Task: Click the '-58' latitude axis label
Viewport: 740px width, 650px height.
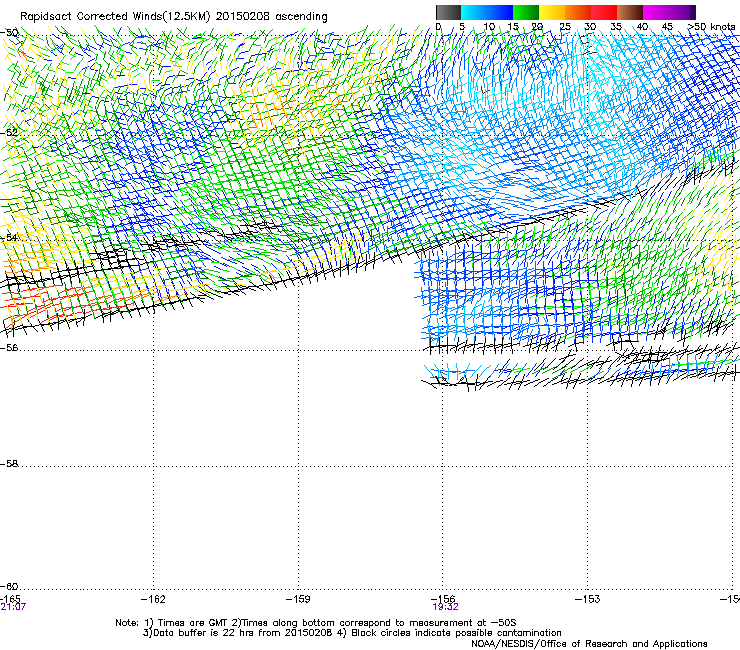Action: tap(9, 464)
